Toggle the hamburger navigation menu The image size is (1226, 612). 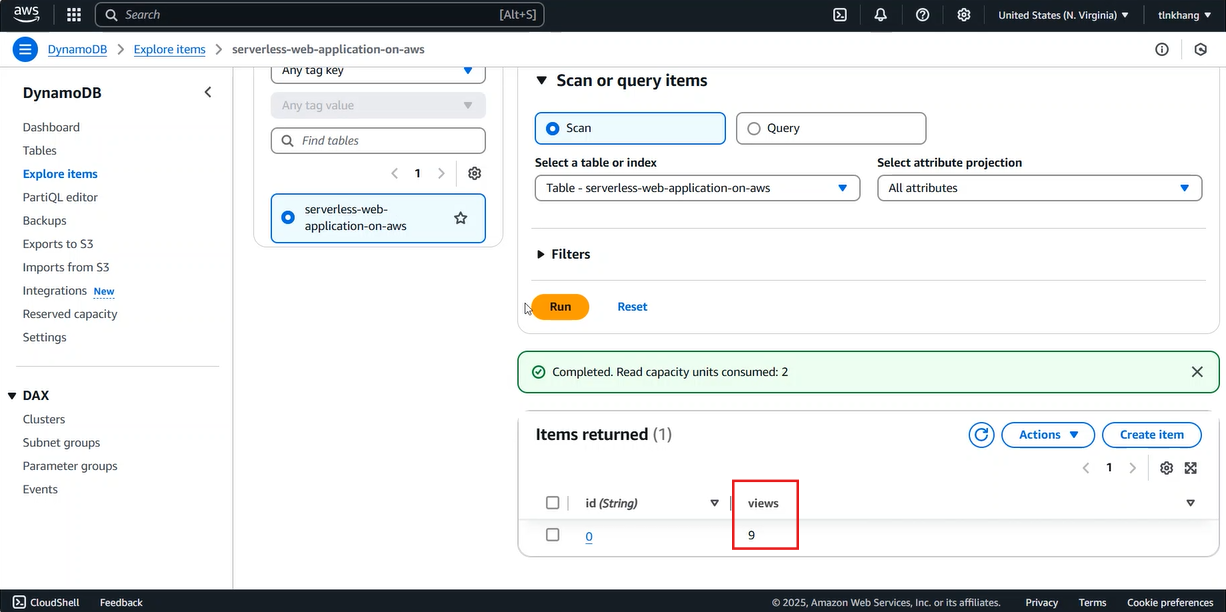[x=25, y=49]
